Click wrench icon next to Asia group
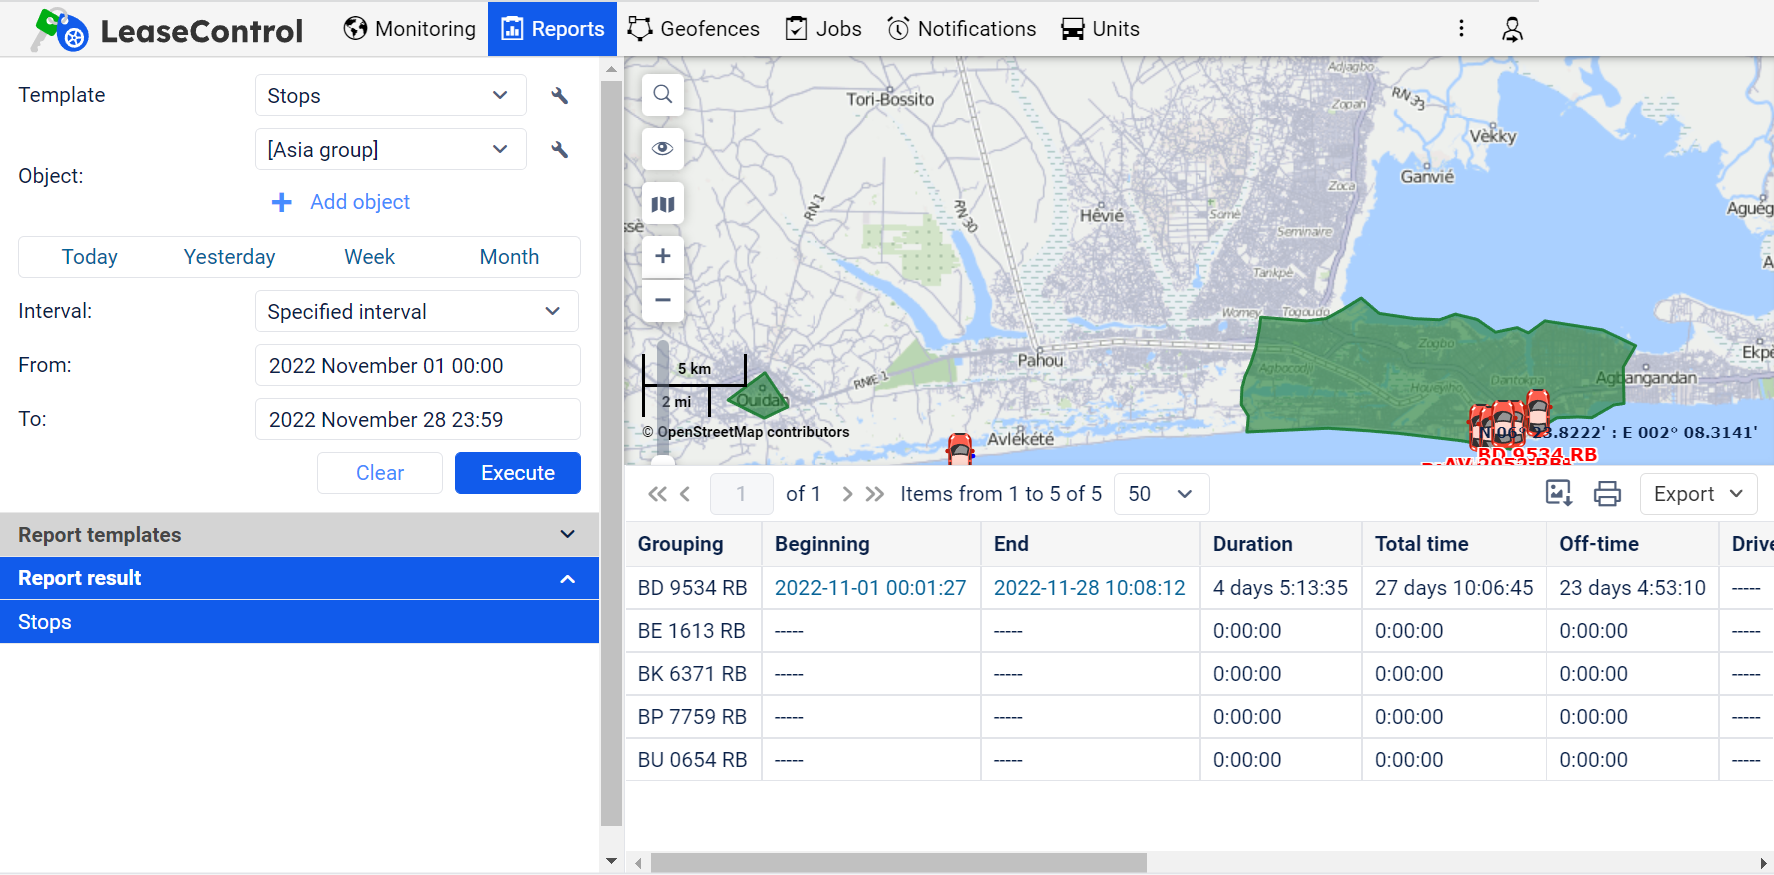The width and height of the screenshot is (1774, 875). pos(560,150)
